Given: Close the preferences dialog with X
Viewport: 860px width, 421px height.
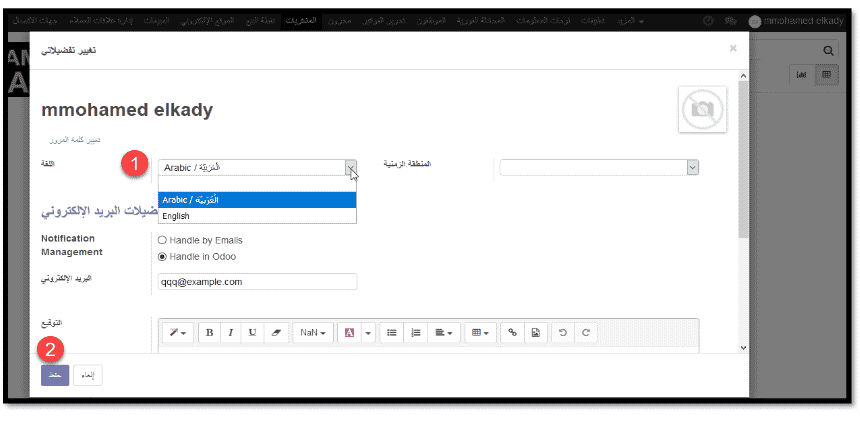Looking at the screenshot, I should click(x=733, y=48).
